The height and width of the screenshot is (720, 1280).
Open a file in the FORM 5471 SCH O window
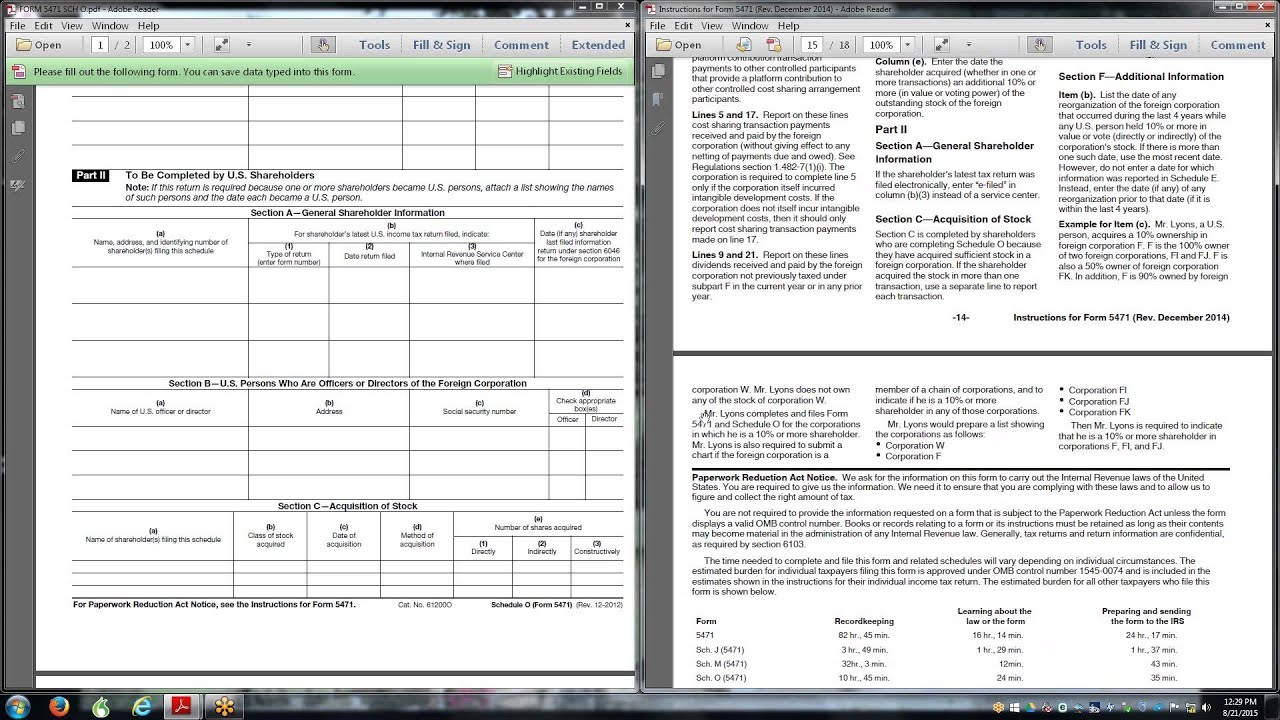click(39, 45)
